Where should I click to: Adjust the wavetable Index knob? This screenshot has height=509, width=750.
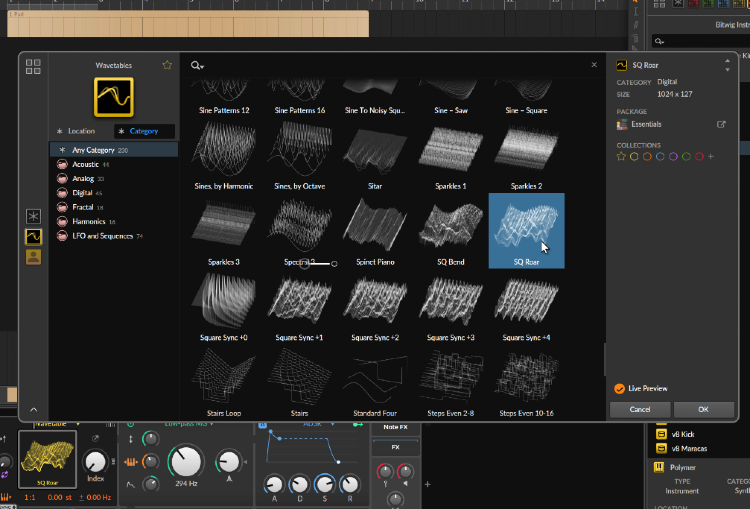point(95,462)
